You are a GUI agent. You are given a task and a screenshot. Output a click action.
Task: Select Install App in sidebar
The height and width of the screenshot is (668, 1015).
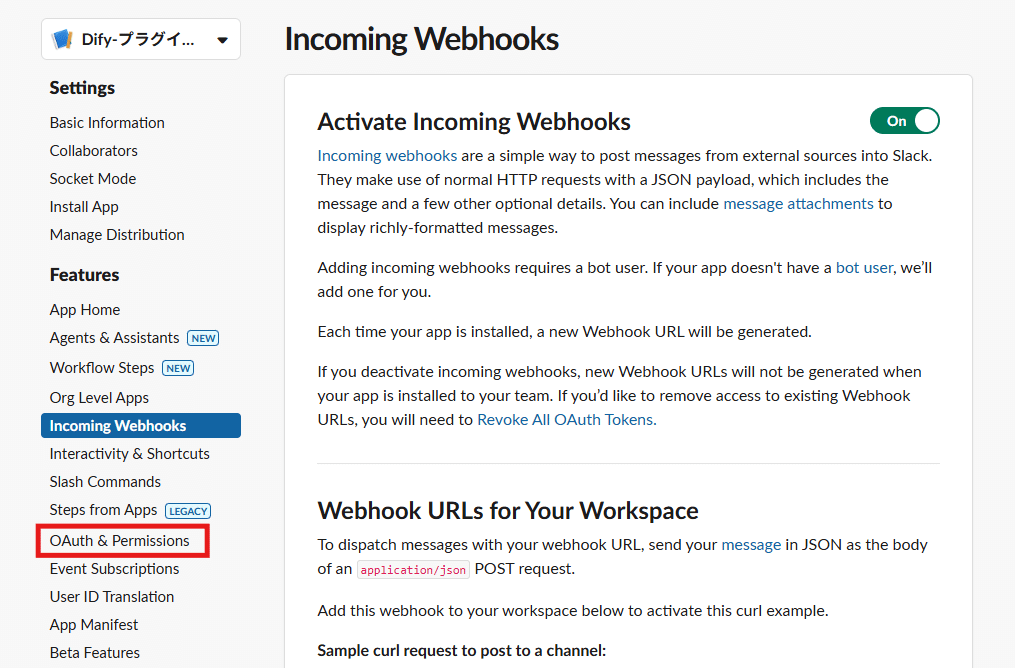click(x=84, y=207)
